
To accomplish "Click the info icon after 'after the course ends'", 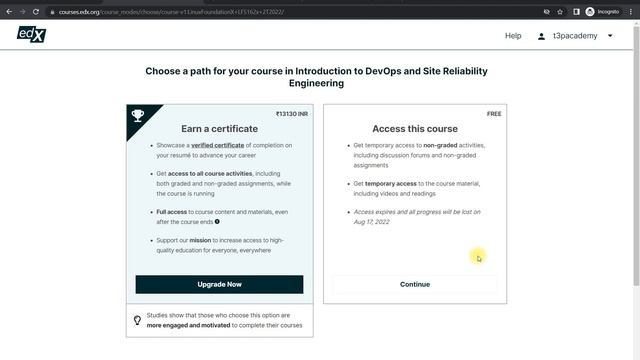I will point(217,222).
